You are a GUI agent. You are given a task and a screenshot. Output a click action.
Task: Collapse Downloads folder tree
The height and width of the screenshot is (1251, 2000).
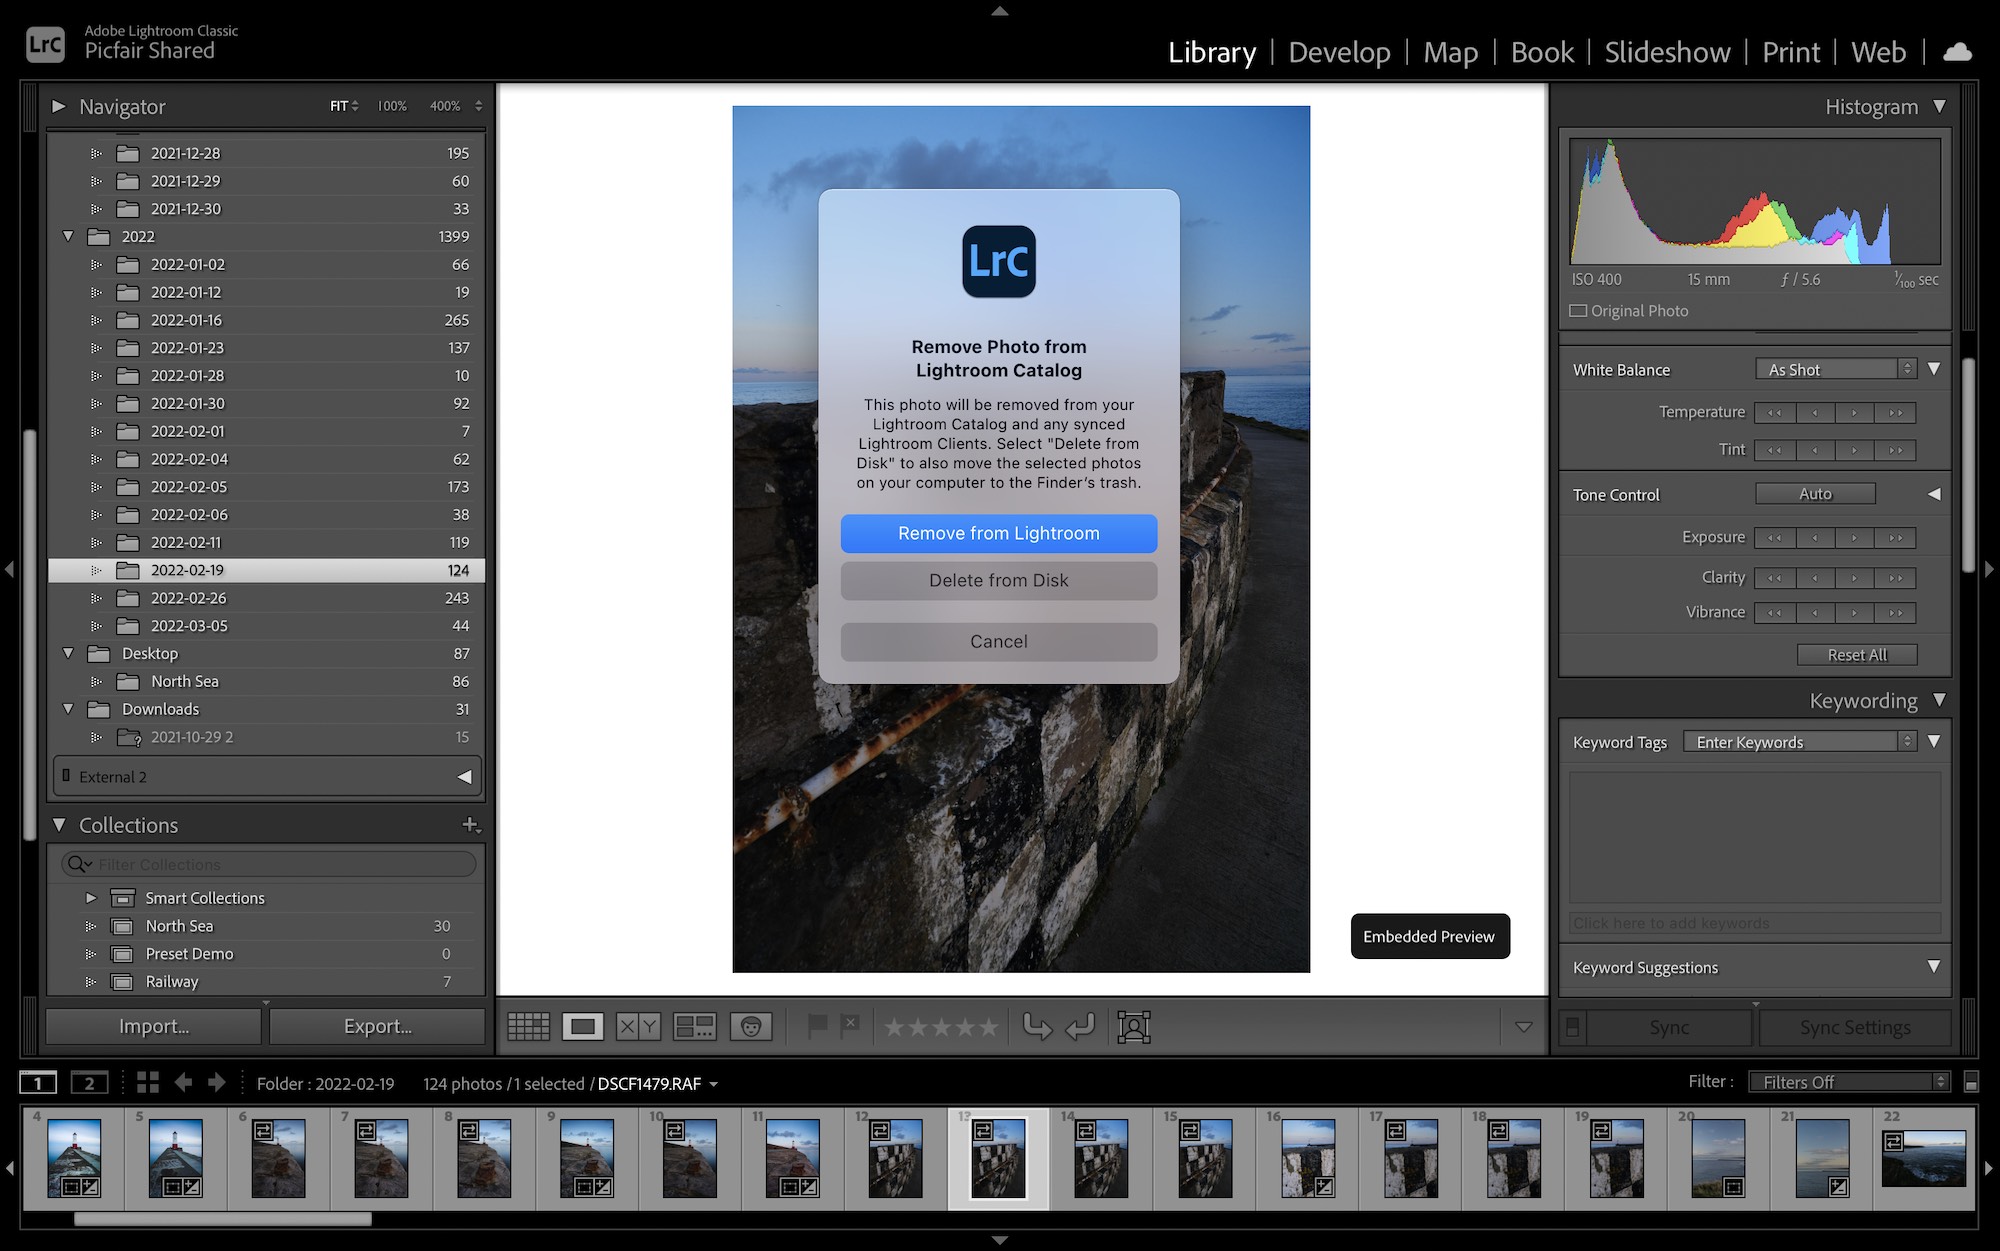click(x=68, y=709)
